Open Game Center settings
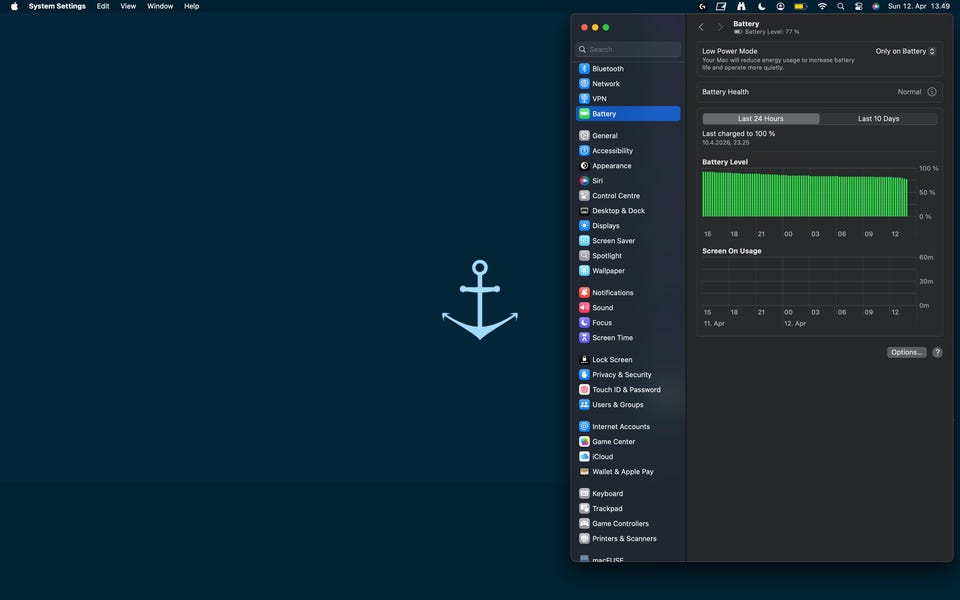Screen dimensions: 960x600 (613, 442)
